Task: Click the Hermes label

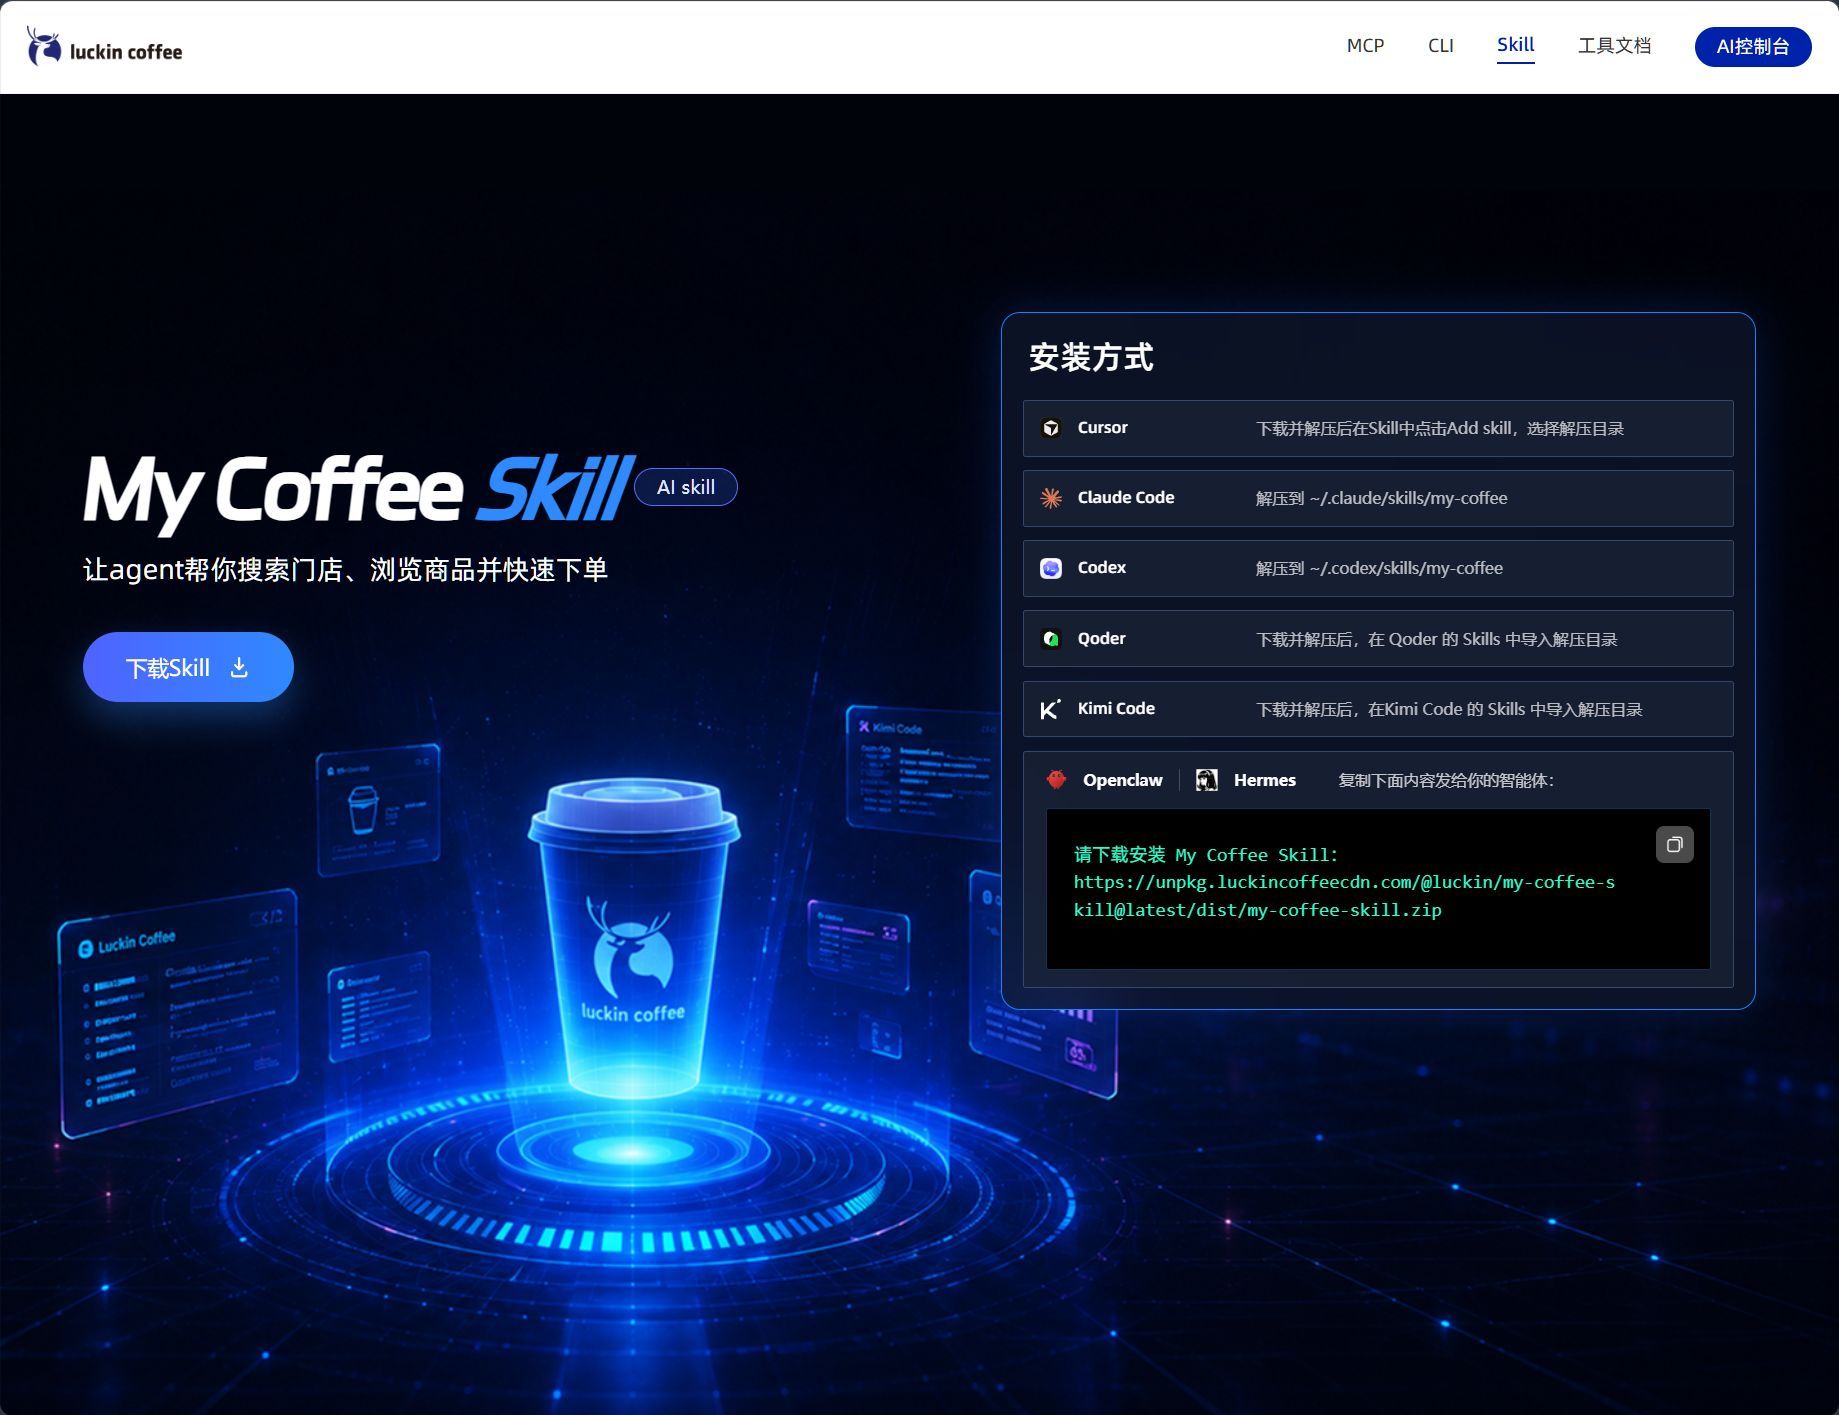Action: point(1265,780)
